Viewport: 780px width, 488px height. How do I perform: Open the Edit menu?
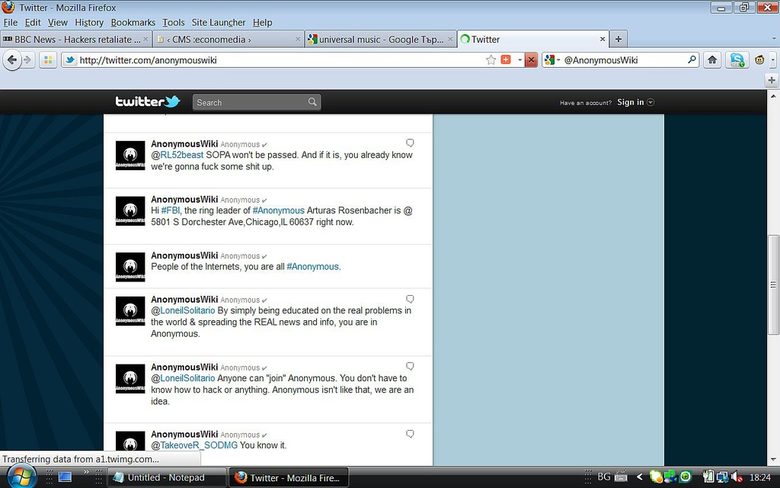[x=33, y=22]
